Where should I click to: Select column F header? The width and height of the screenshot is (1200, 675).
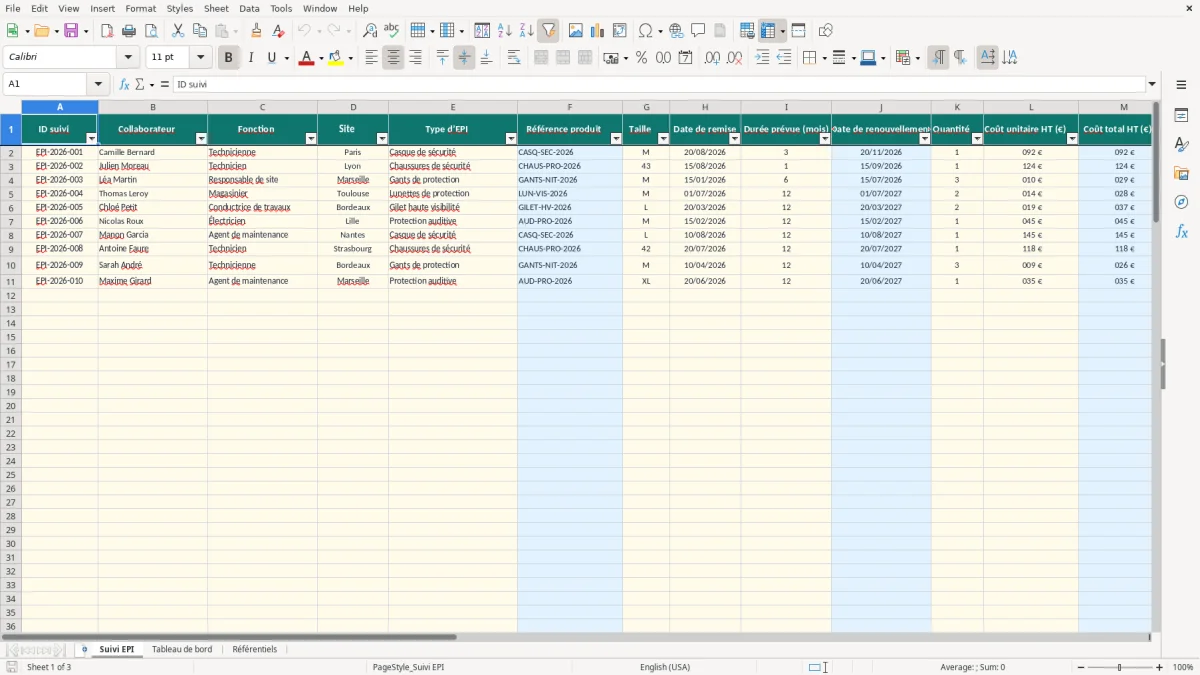[x=570, y=107]
